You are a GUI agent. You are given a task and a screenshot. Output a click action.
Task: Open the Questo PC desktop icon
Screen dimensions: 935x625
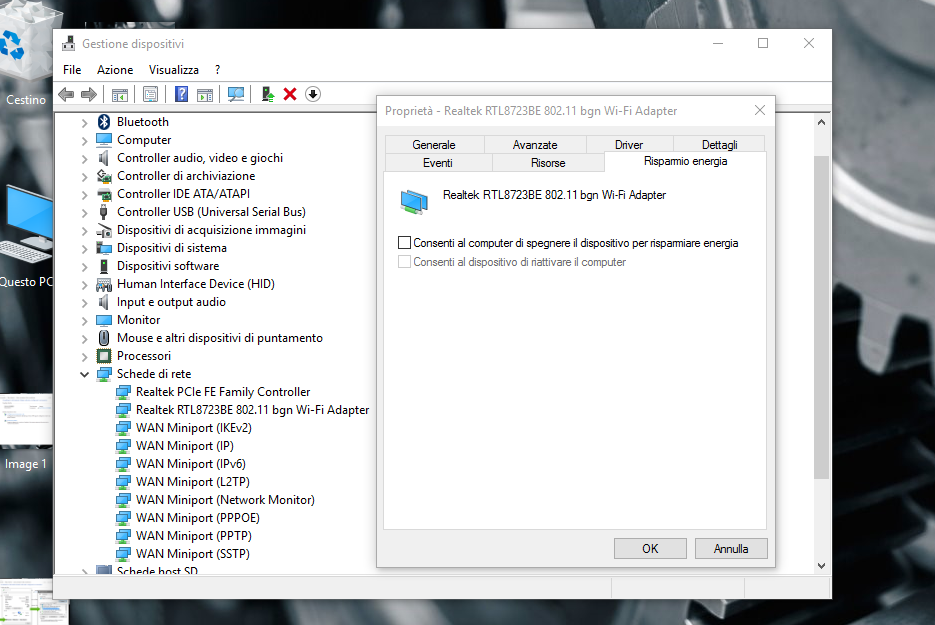[x=26, y=236]
